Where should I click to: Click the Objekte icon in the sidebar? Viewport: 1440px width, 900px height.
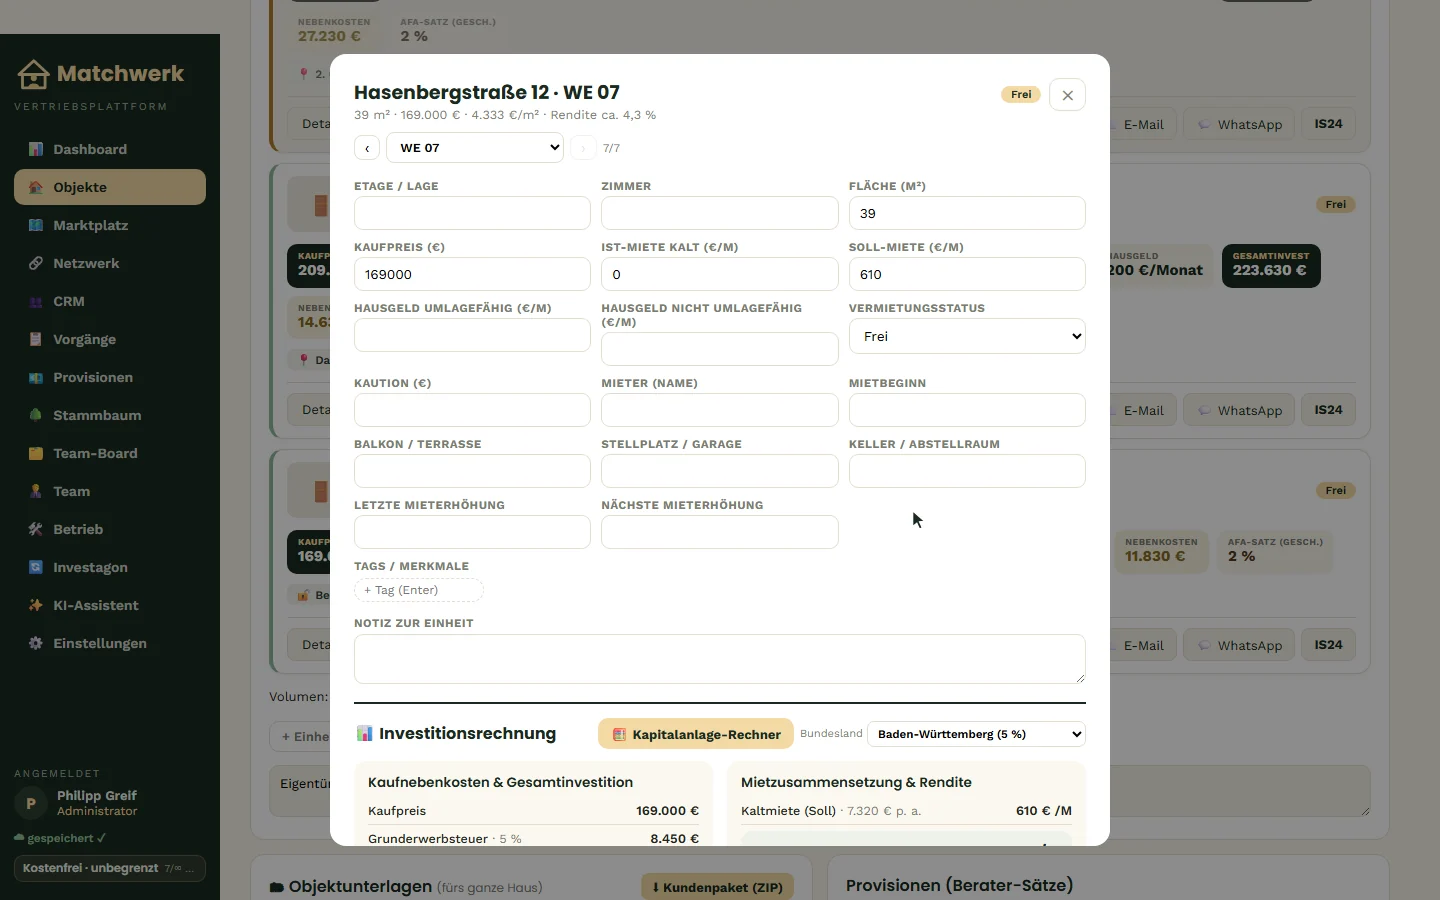pos(36,187)
